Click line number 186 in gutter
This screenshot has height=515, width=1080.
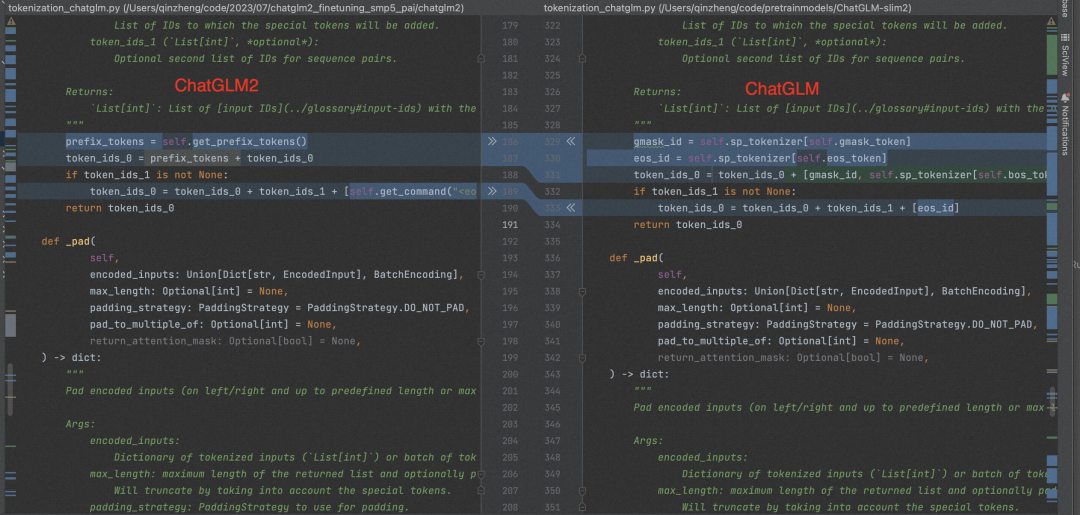coord(510,142)
